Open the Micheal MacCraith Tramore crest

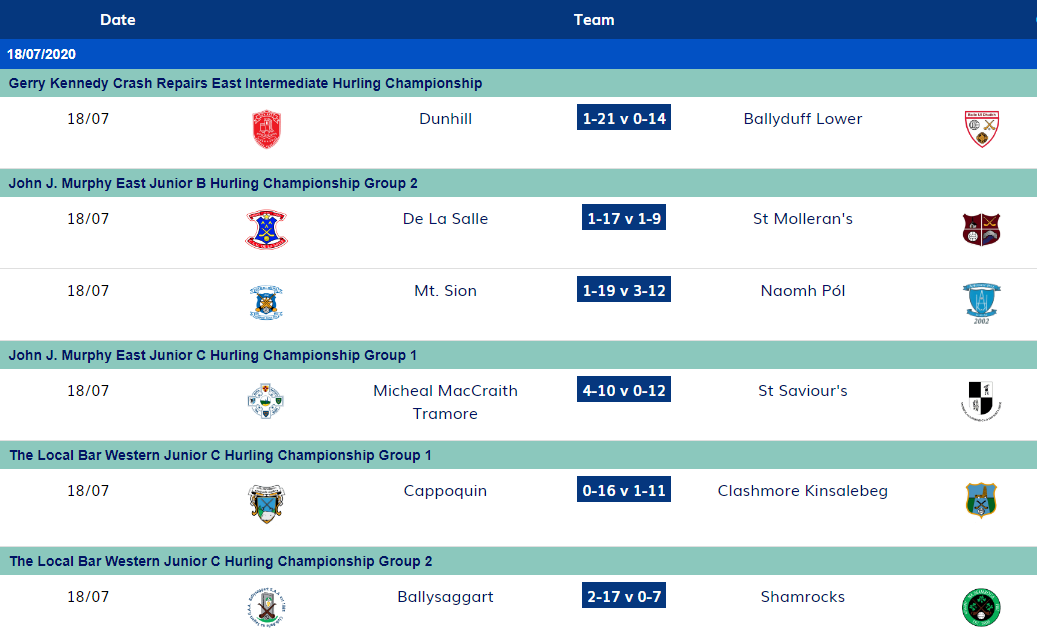click(266, 401)
